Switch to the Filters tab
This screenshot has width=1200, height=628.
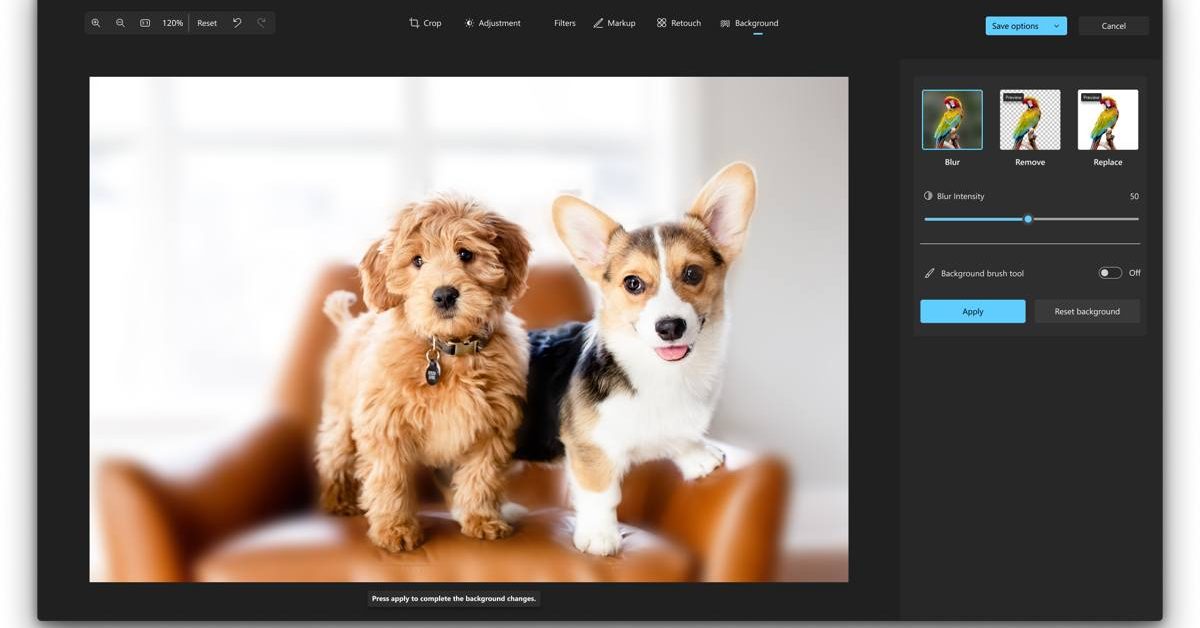coord(565,23)
